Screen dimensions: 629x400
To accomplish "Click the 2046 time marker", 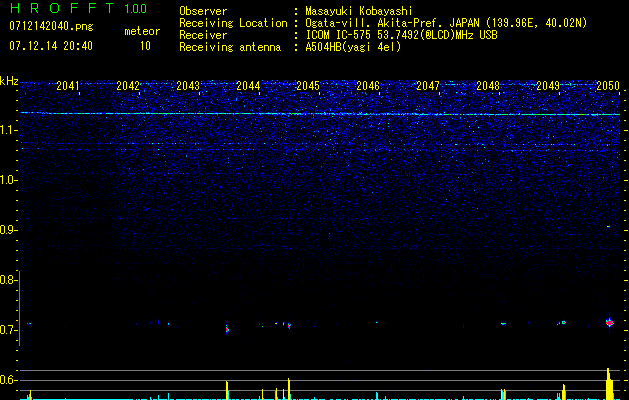I will pos(368,85).
